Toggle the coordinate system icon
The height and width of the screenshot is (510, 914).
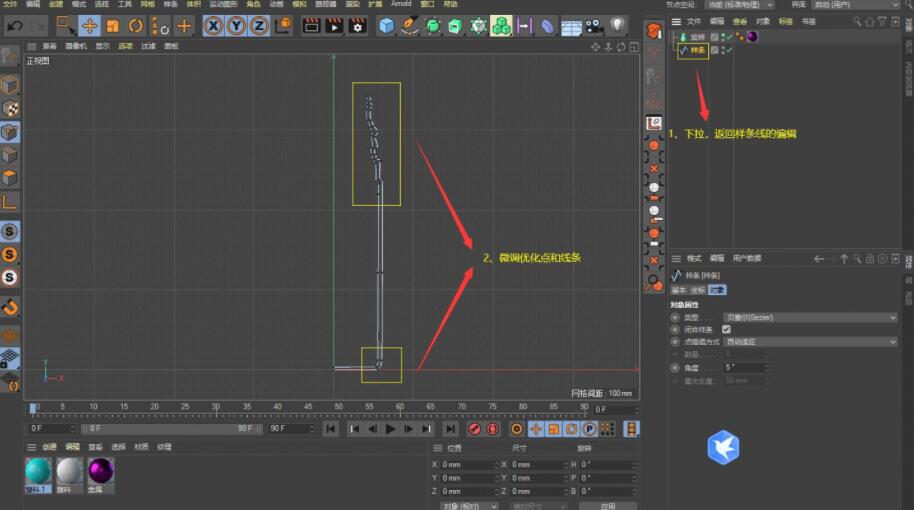coord(284,26)
